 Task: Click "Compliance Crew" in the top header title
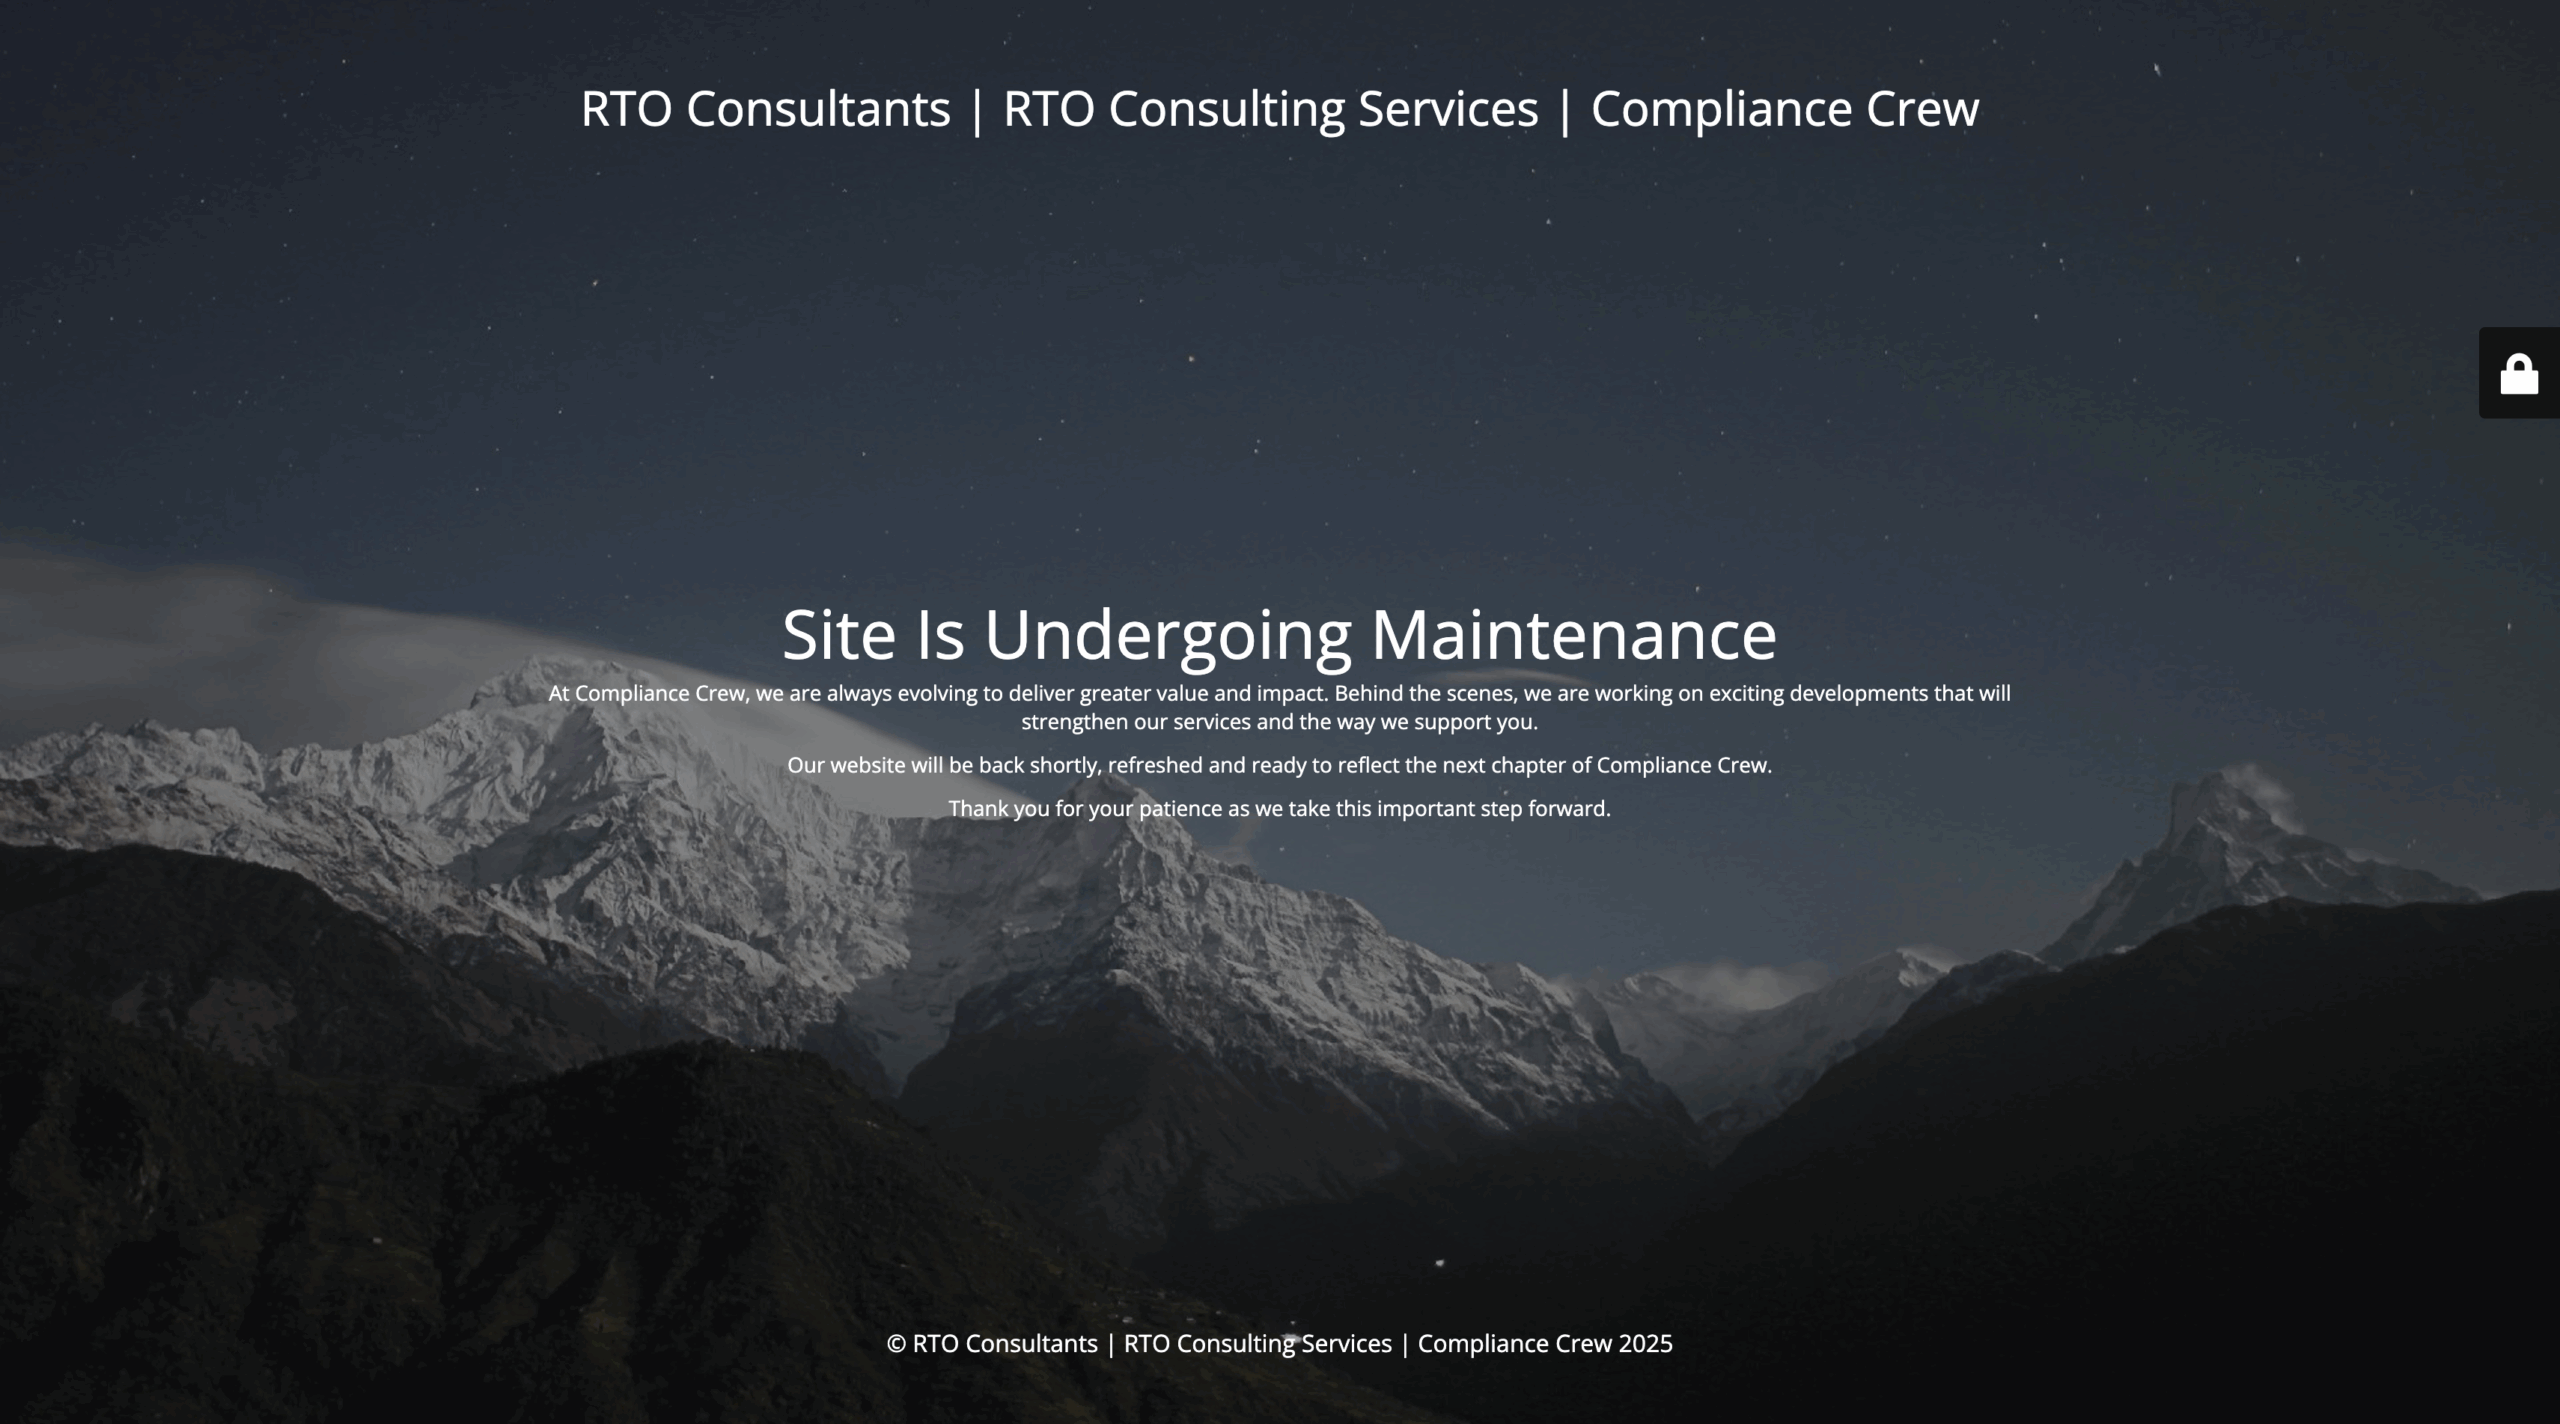(1784, 109)
